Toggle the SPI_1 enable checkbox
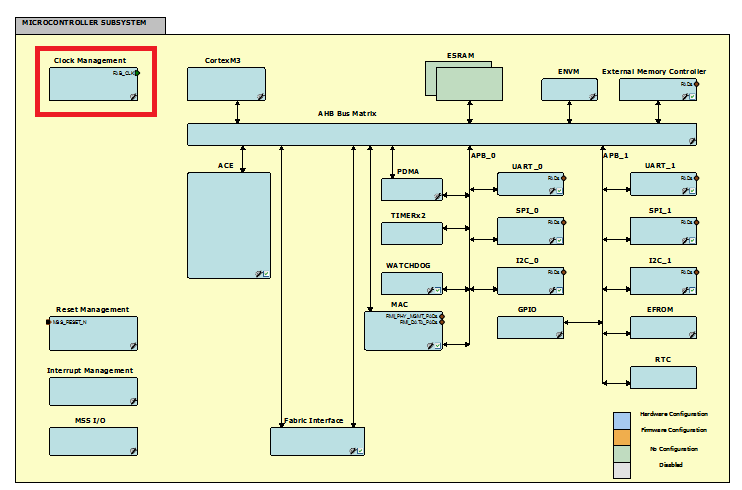742x490 pixels. (691, 240)
